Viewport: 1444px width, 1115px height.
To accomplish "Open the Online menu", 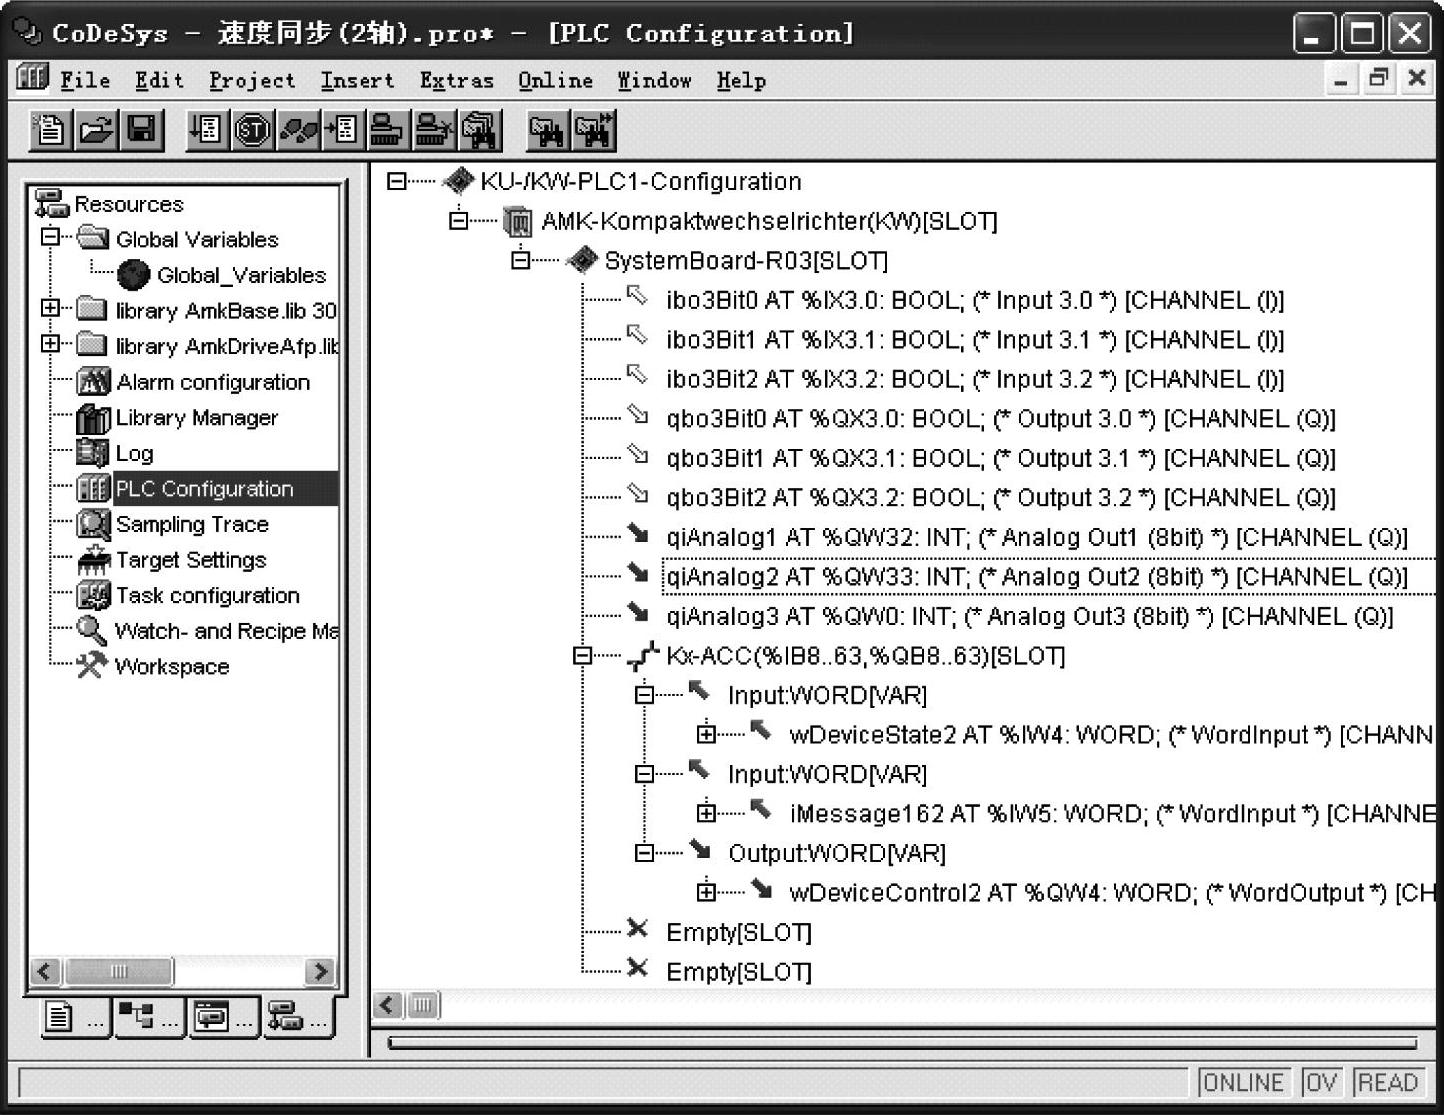I will click(x=555, y=80).
